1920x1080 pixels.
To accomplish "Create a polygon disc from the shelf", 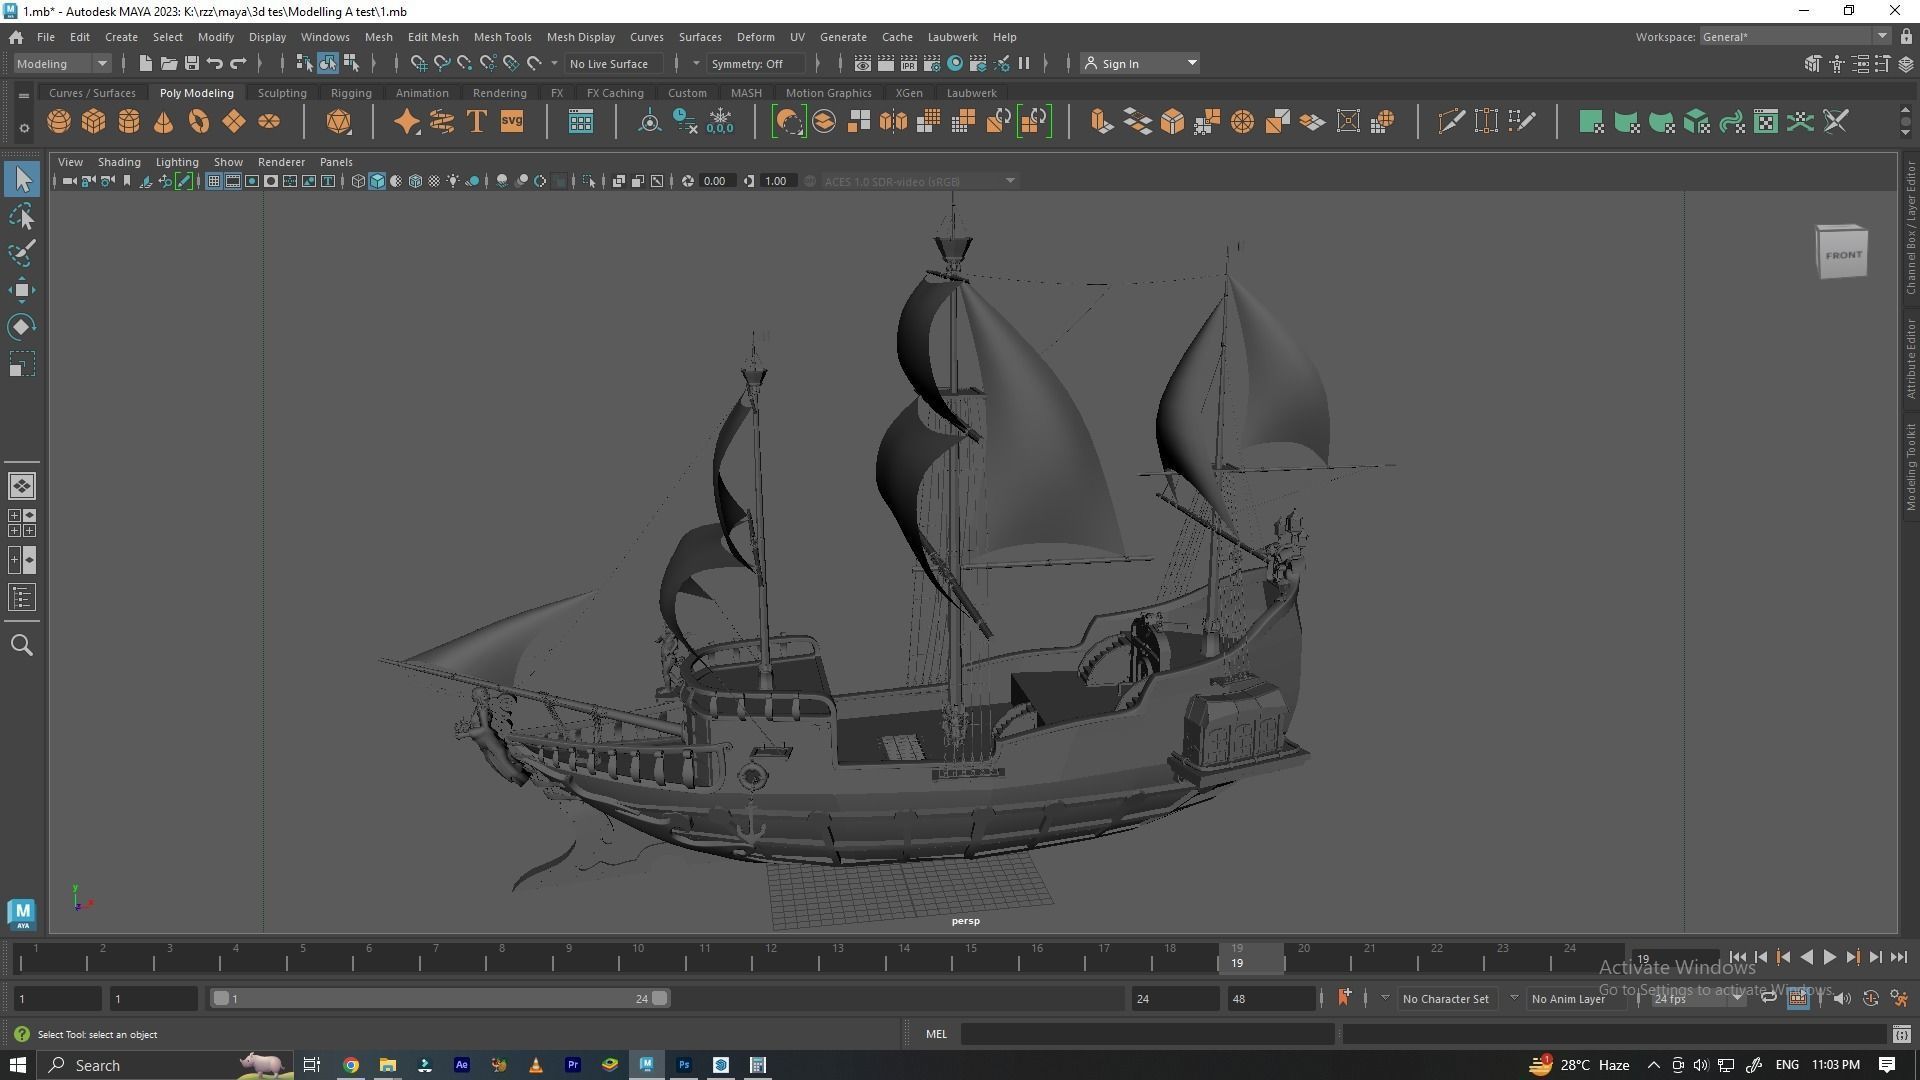I will tap(269, 122).
